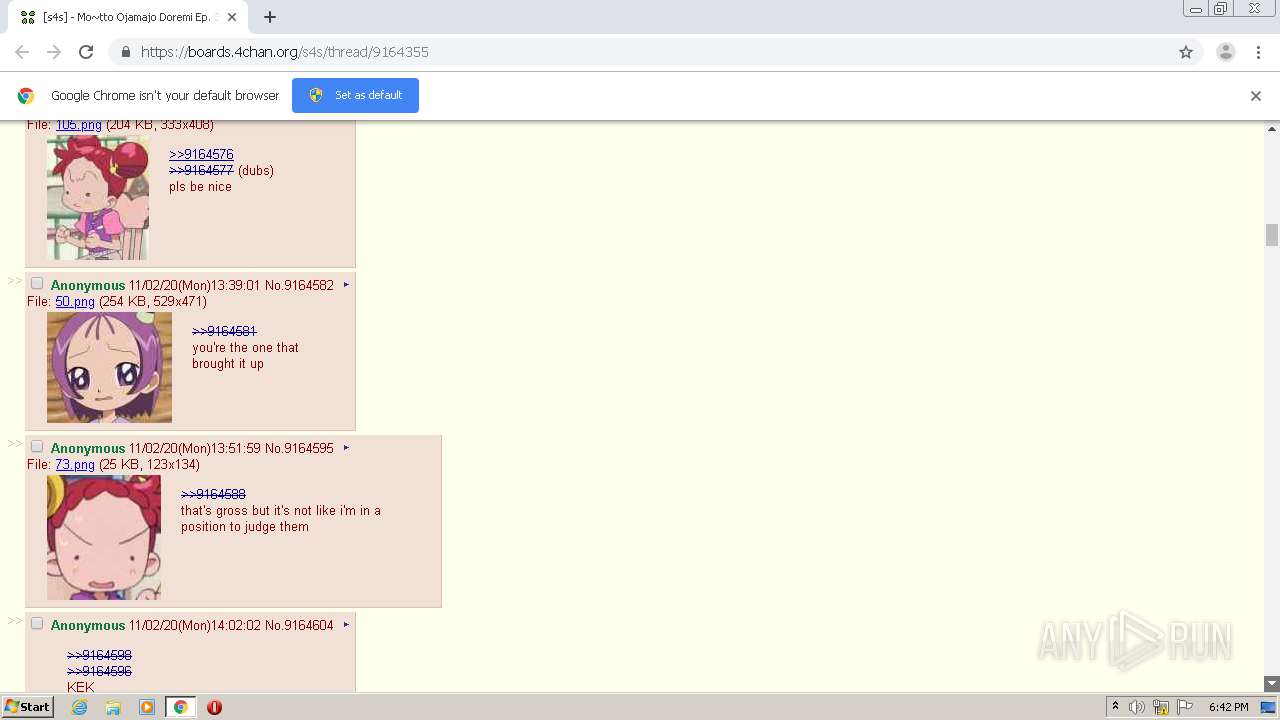This screenshot has height=720, width=1280.
Task: Open the Chrome profile avatar menu
Action: (x=1226, y=52)
